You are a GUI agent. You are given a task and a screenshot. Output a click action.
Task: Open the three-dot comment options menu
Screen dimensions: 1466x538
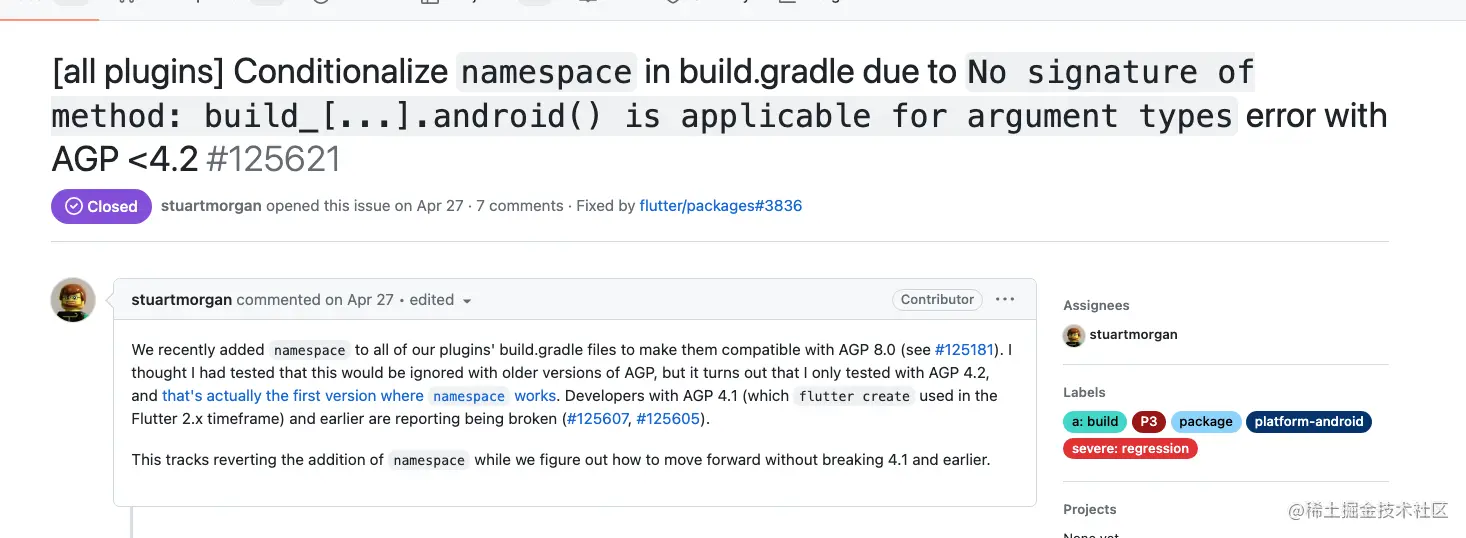pyautogui.click(x=1005, y=299)
